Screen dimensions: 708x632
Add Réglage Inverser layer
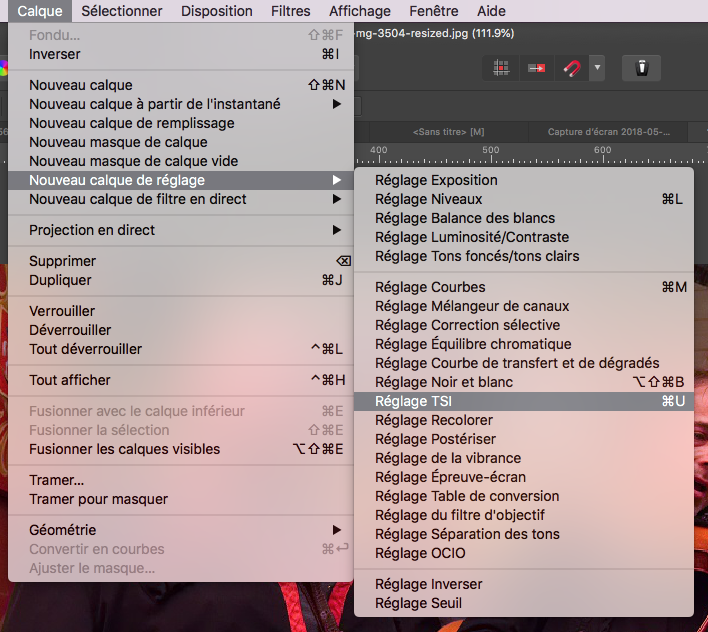(524, 584)
